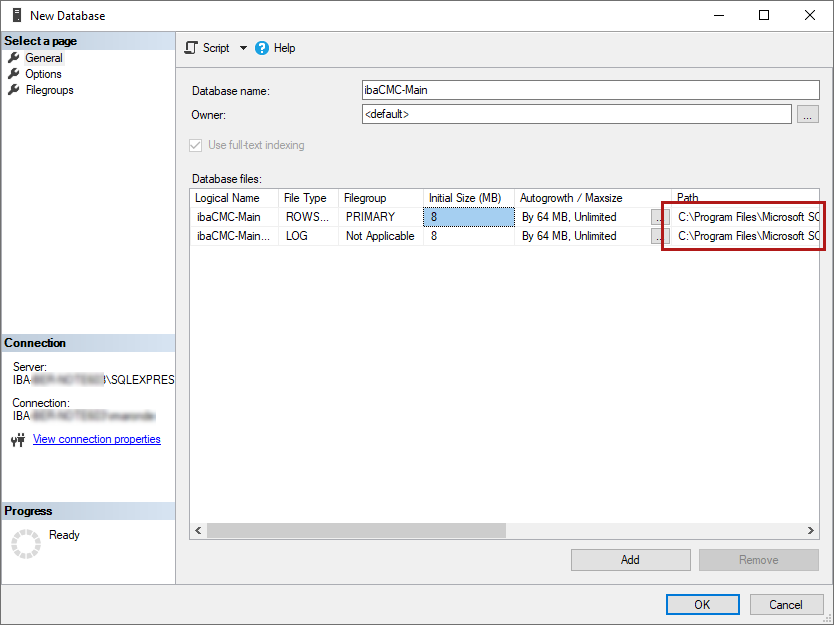
Task: Select the highlighted initial size cell of ROWS row
Action: (469, 217)
